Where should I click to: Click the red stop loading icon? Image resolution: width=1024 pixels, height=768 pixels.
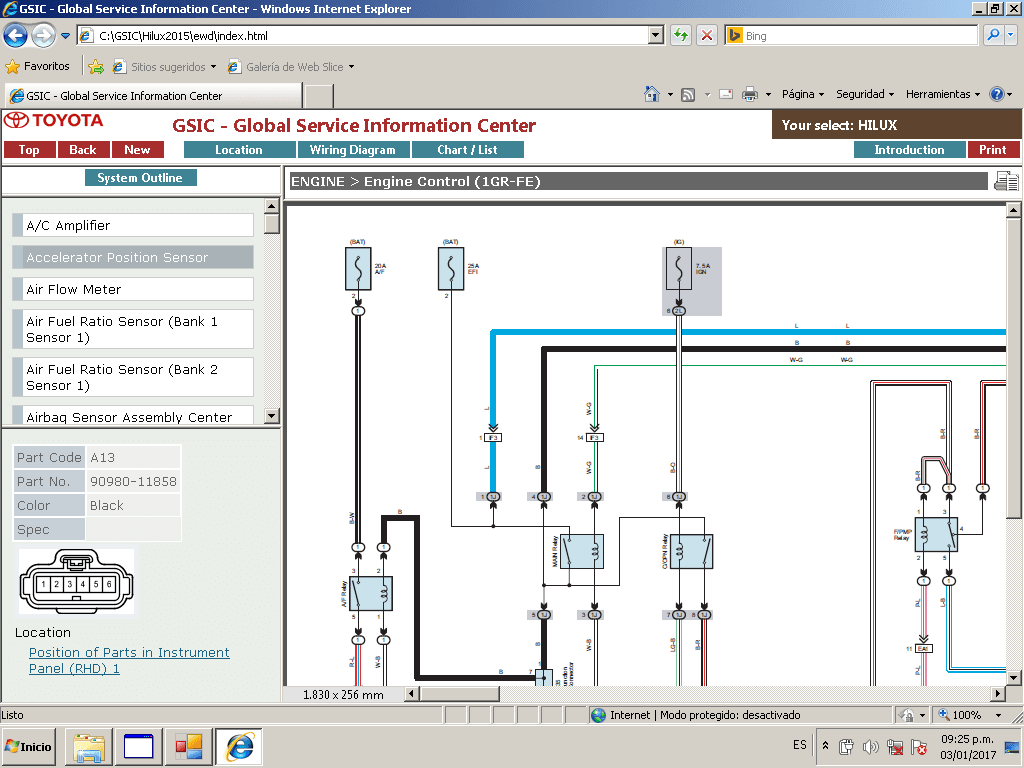707,36
